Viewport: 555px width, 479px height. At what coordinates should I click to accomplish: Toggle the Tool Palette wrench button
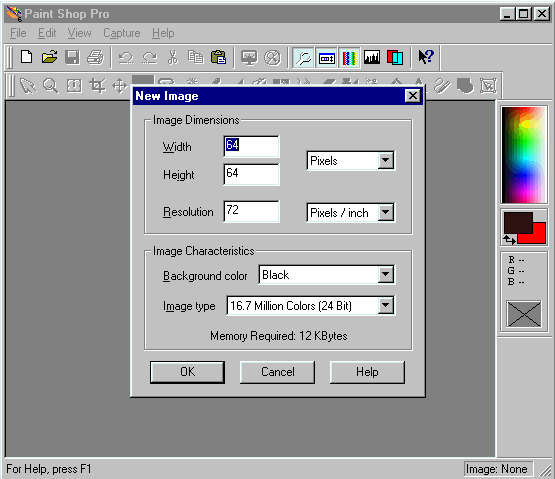tap(303, 57)
